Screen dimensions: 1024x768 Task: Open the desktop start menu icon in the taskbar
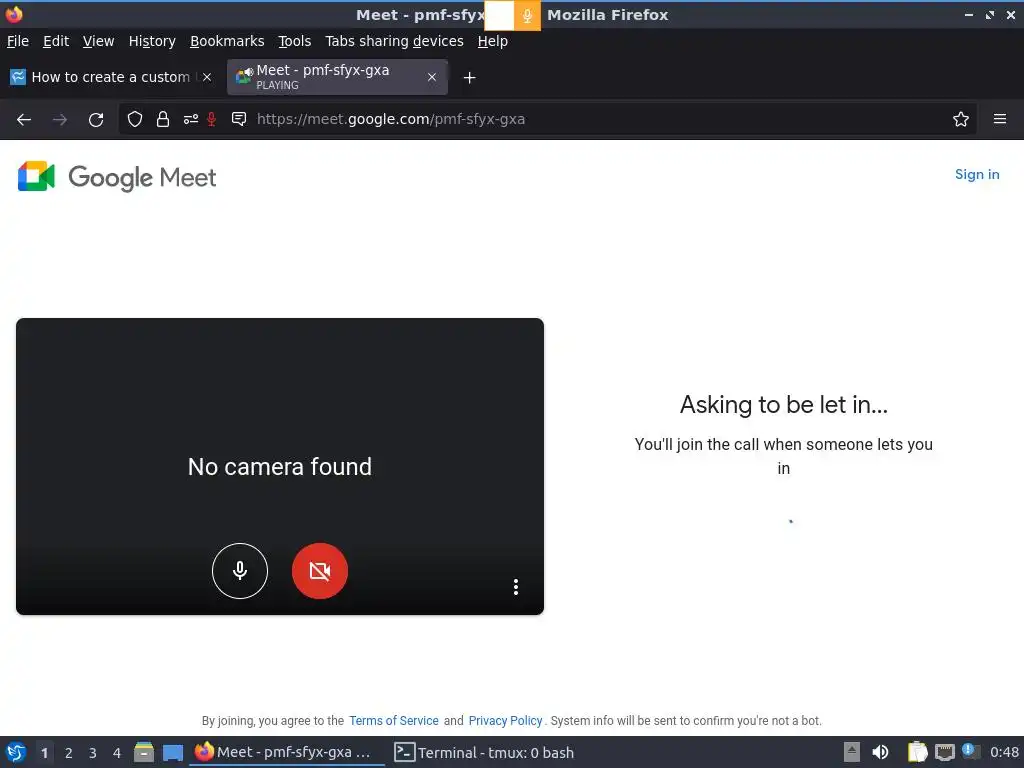(16, 752)
